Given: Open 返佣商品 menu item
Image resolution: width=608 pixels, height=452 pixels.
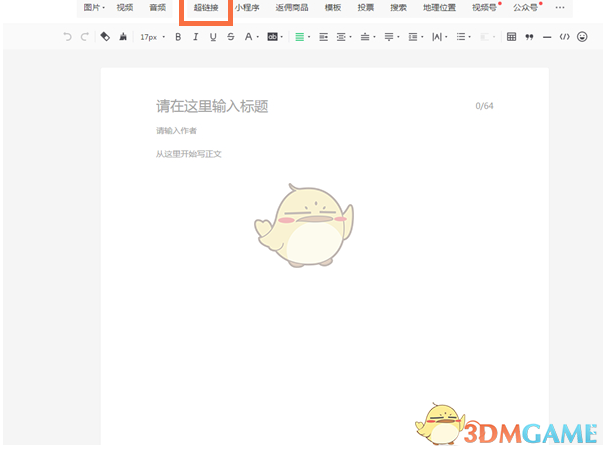Looking at the screenshot, I should point(292,7).
